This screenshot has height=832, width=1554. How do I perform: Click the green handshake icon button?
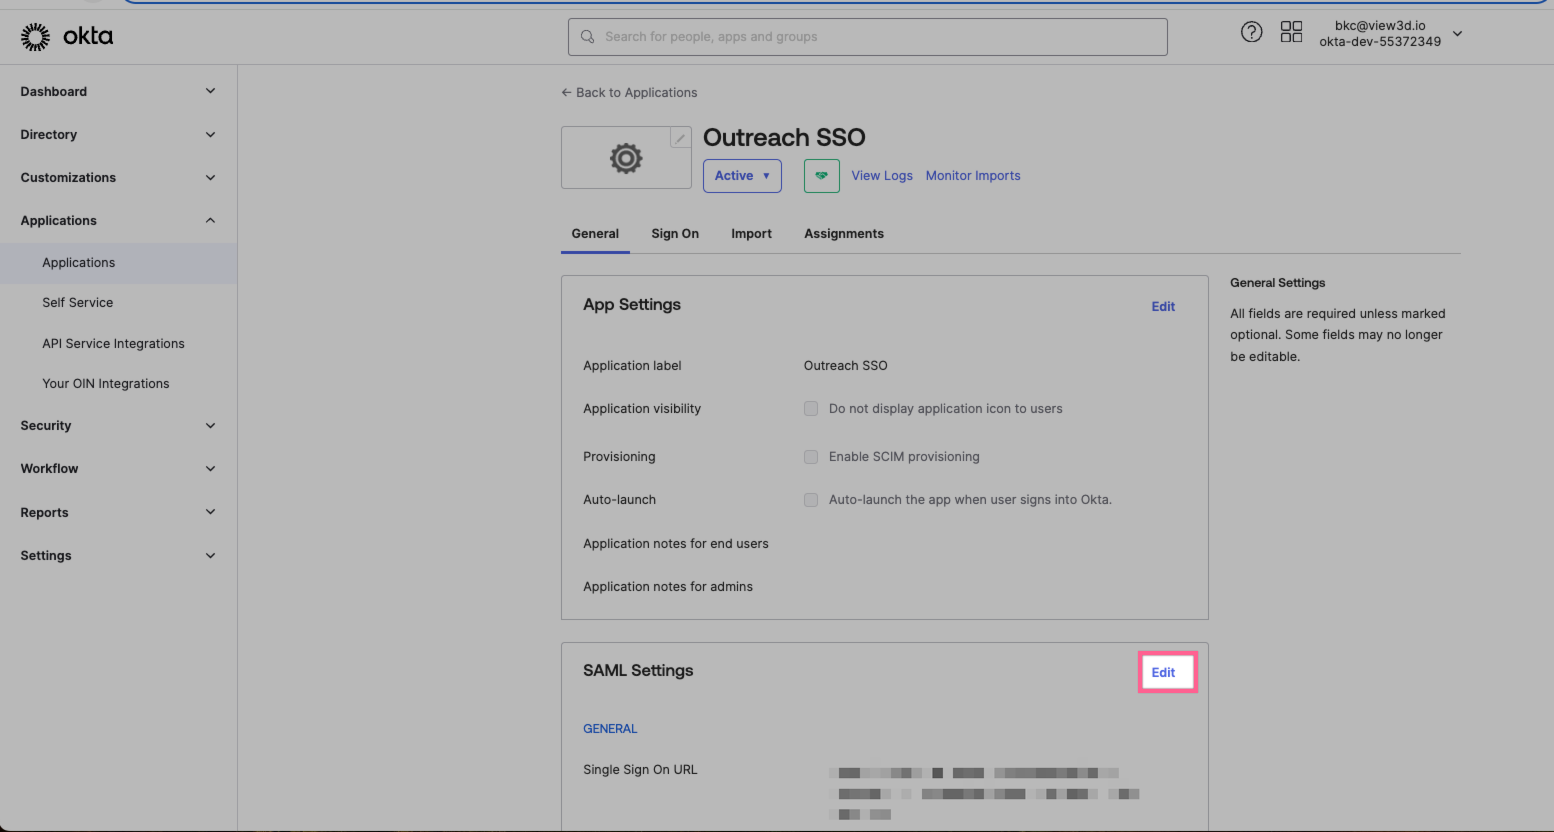(x=821, y=176)
